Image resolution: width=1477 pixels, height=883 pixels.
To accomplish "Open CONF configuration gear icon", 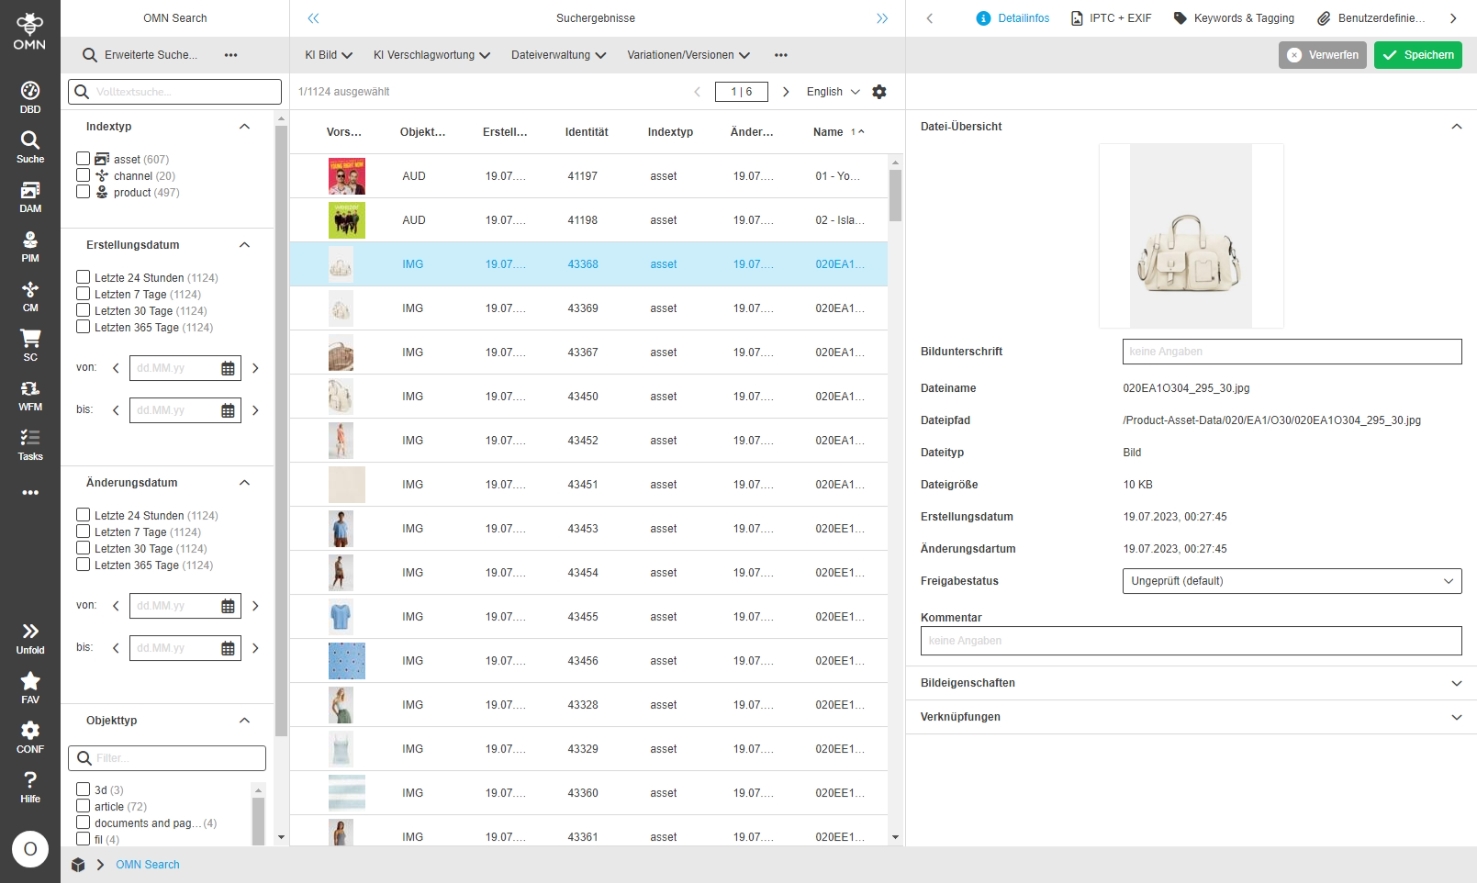I will 30,737.
